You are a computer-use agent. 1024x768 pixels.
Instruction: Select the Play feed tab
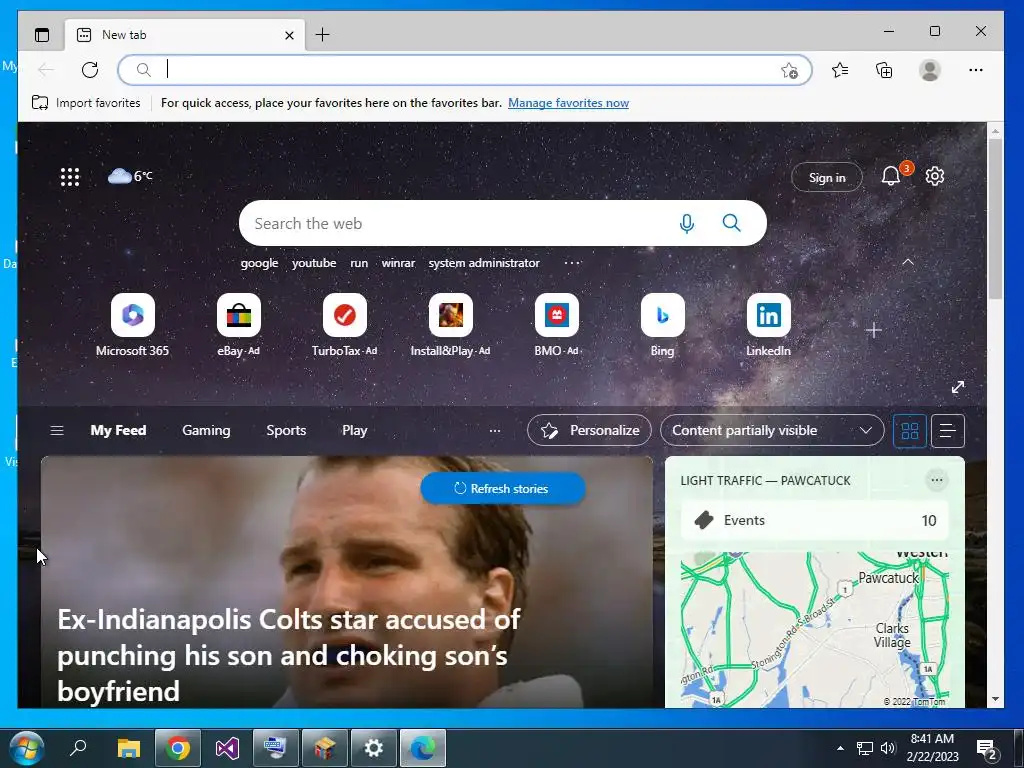[x=355, y=430]
